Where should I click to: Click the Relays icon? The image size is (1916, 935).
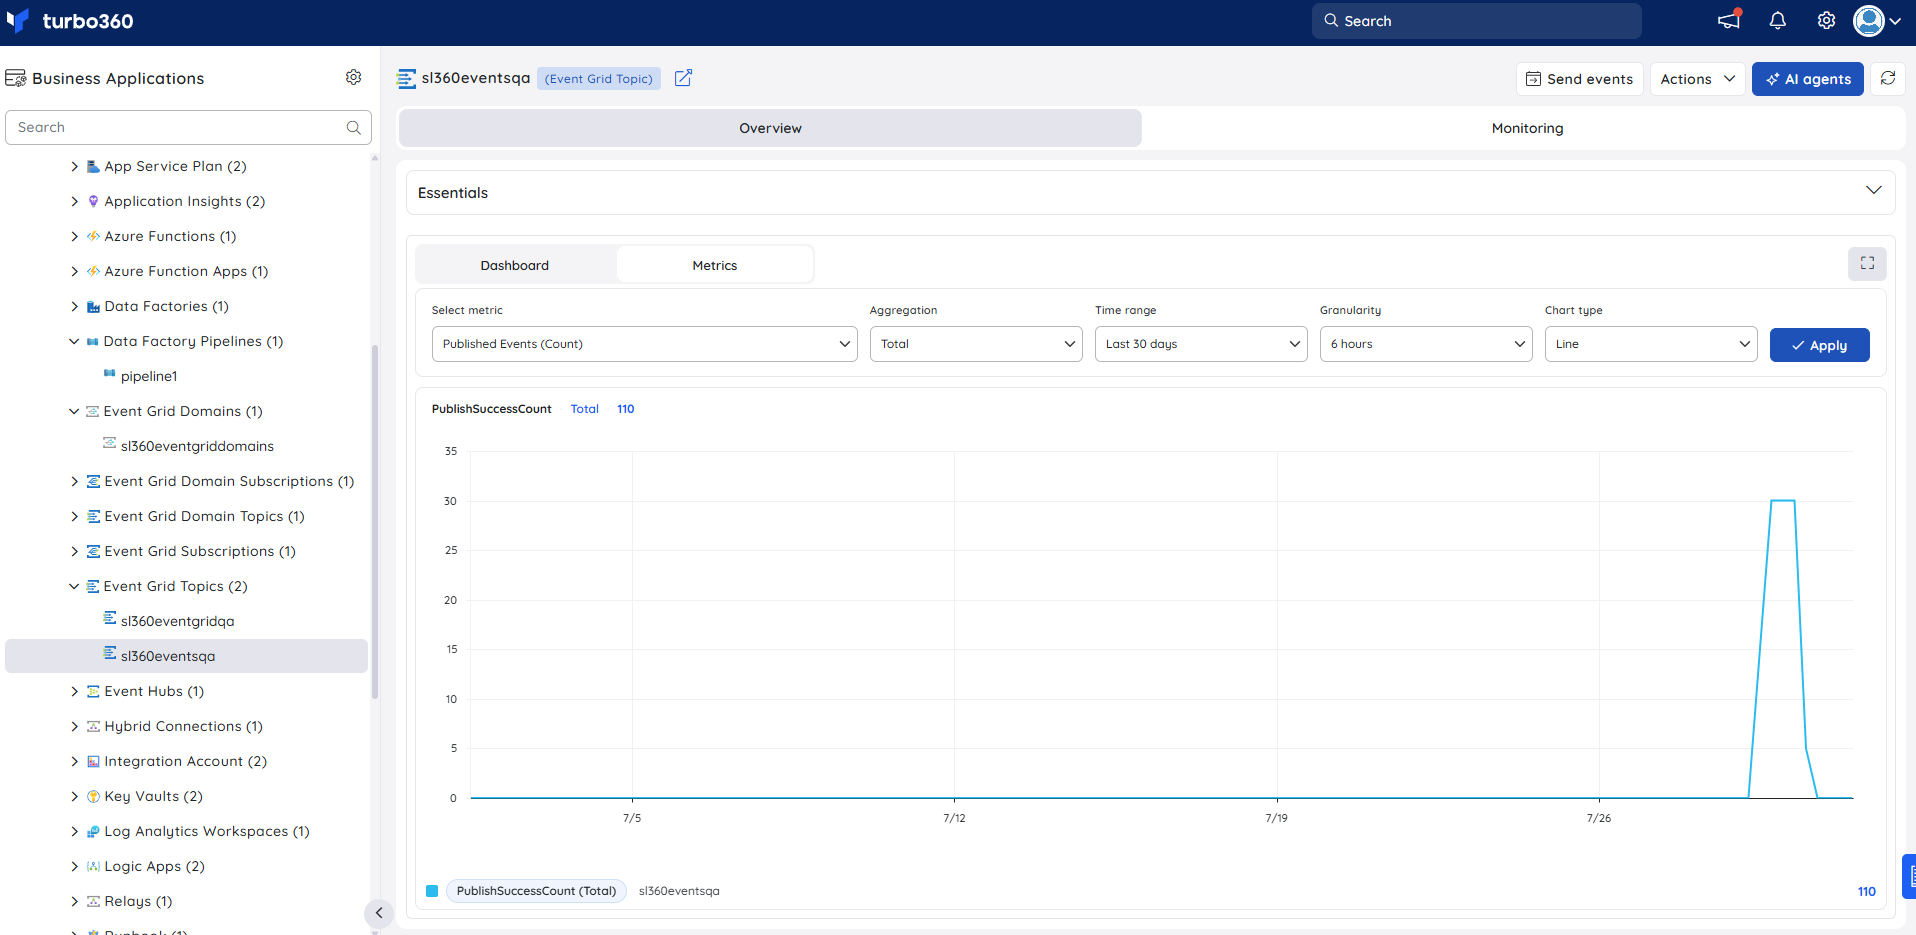93,902
